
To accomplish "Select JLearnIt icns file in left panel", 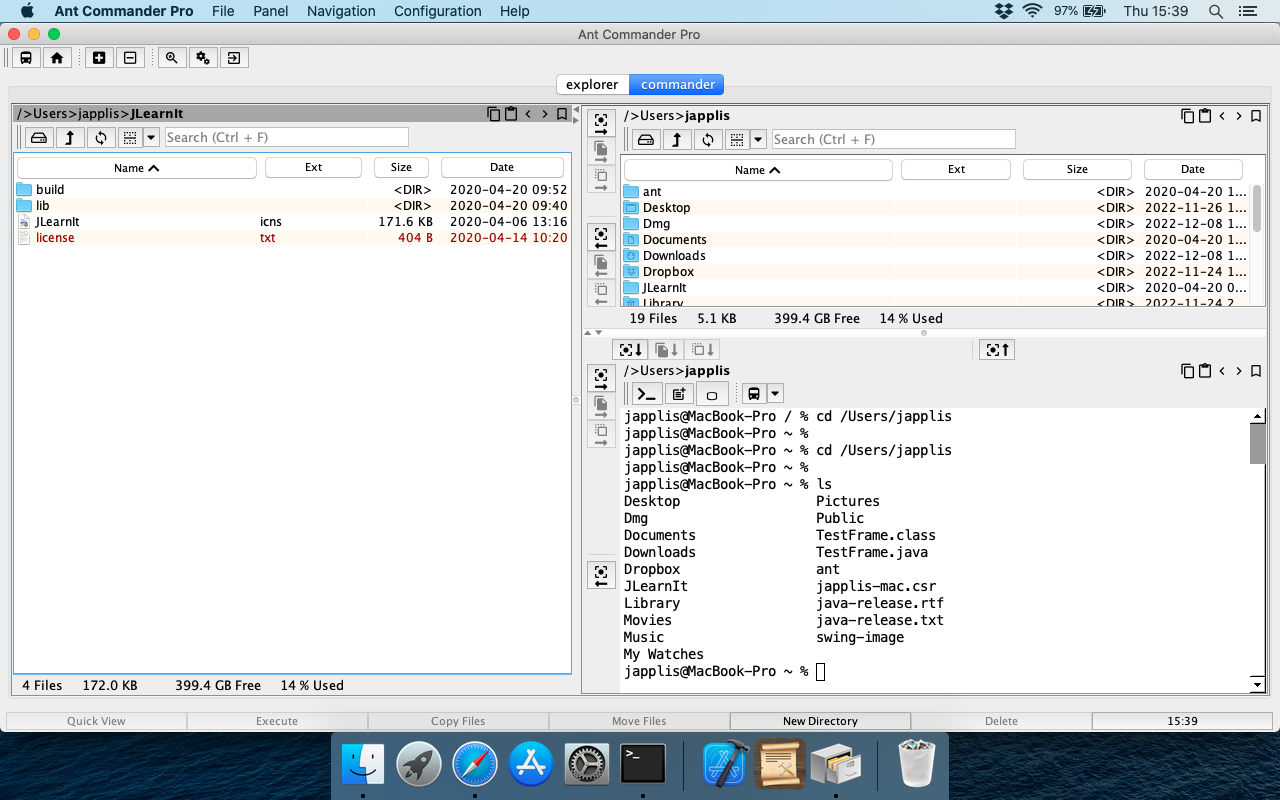I will 292,222.
